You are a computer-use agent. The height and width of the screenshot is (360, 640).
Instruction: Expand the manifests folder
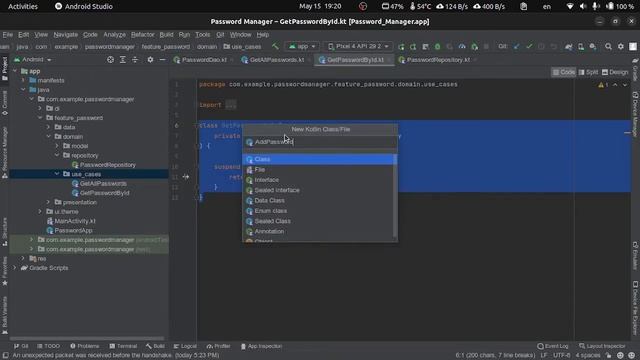[x=23, y=80]
